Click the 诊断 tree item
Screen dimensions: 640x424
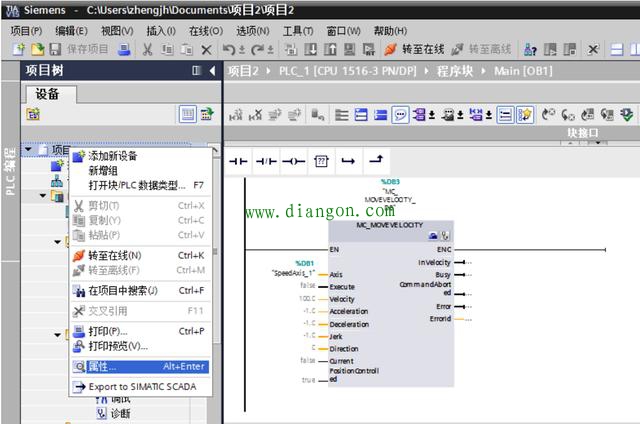[120, 413]
